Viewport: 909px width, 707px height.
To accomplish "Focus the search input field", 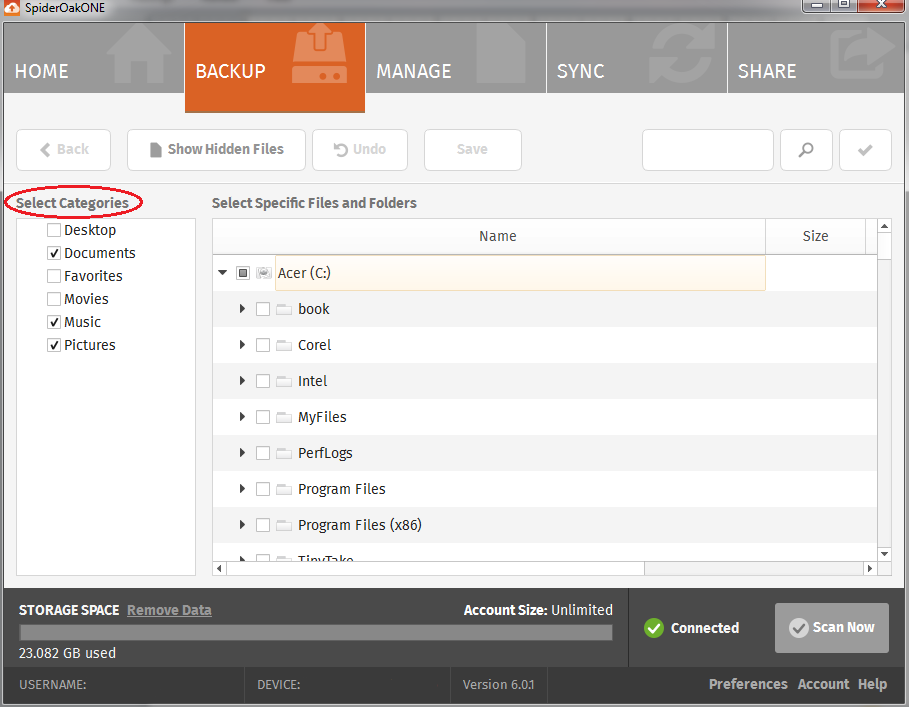I will coord(708,150).
